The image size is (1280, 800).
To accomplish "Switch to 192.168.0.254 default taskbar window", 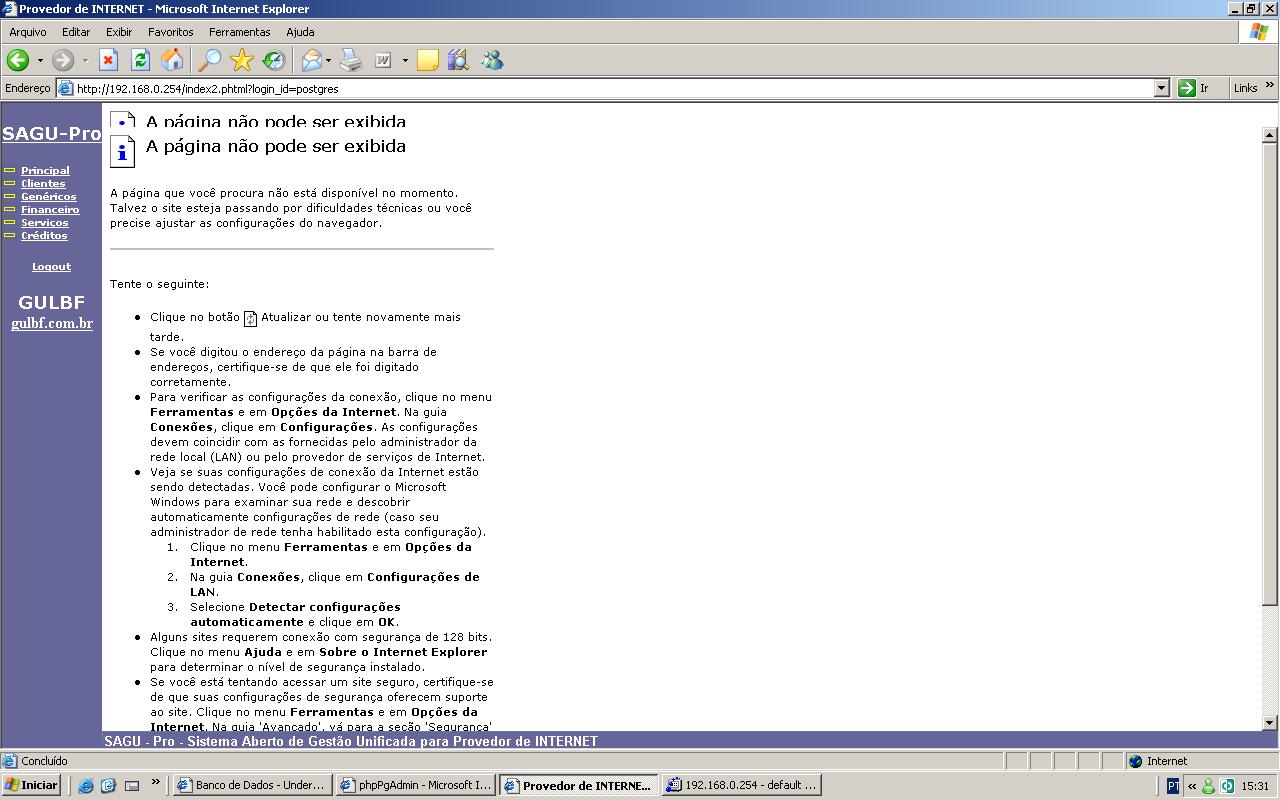I will tap(742, 785).
